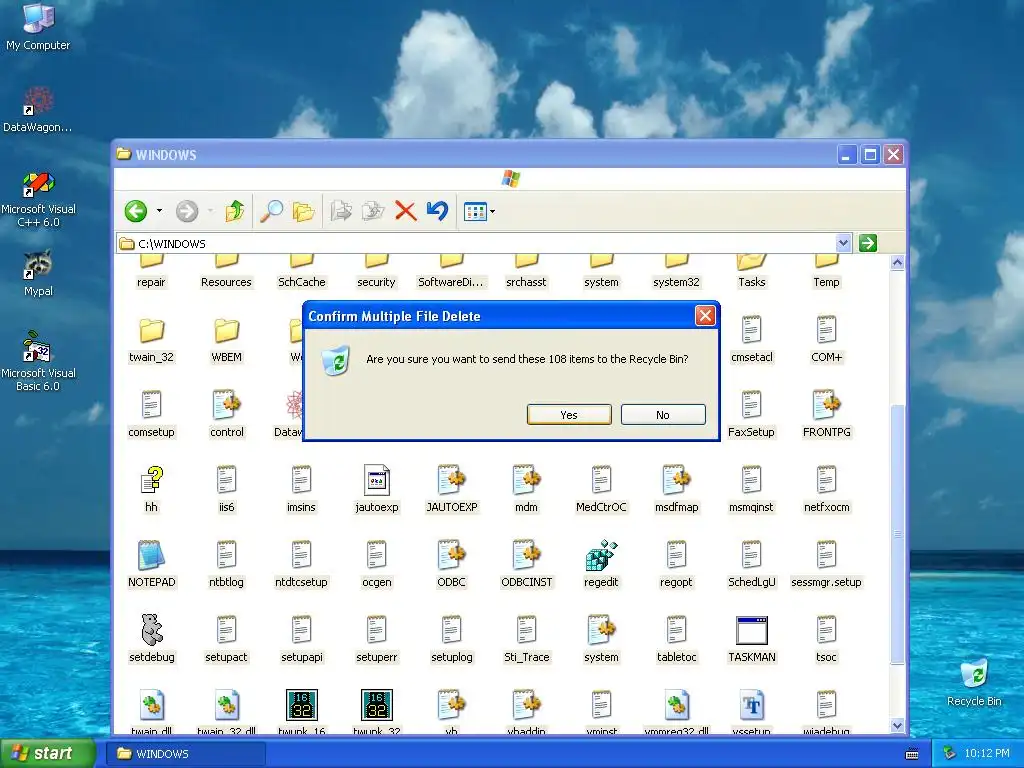Click the Resources folder label
1024x768 pixels.
pos(226,282)
